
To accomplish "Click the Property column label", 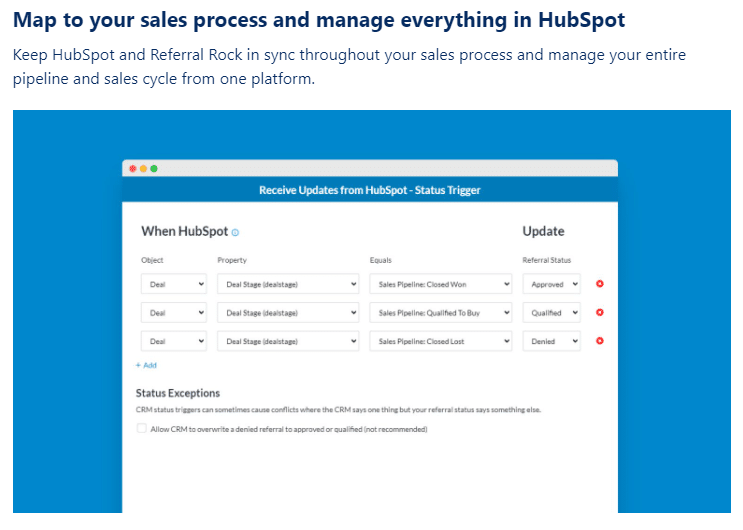I will click(x=232, y=260).
